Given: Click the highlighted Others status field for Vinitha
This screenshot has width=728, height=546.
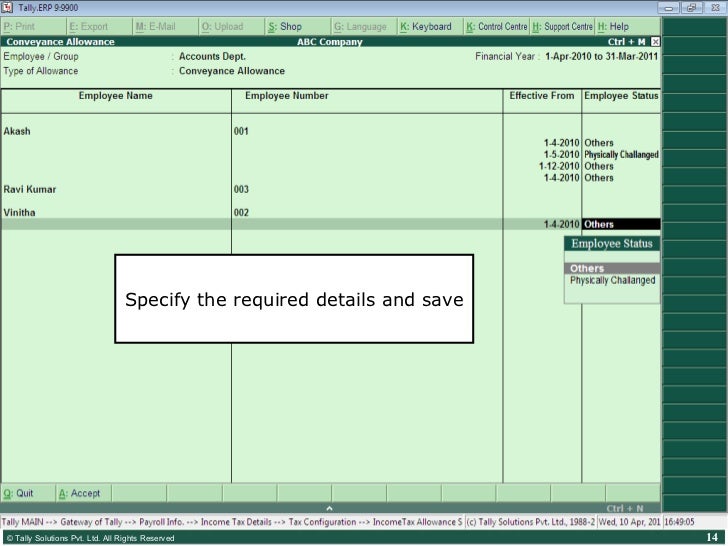Looking at the screenshot, I should pos(621,224).
